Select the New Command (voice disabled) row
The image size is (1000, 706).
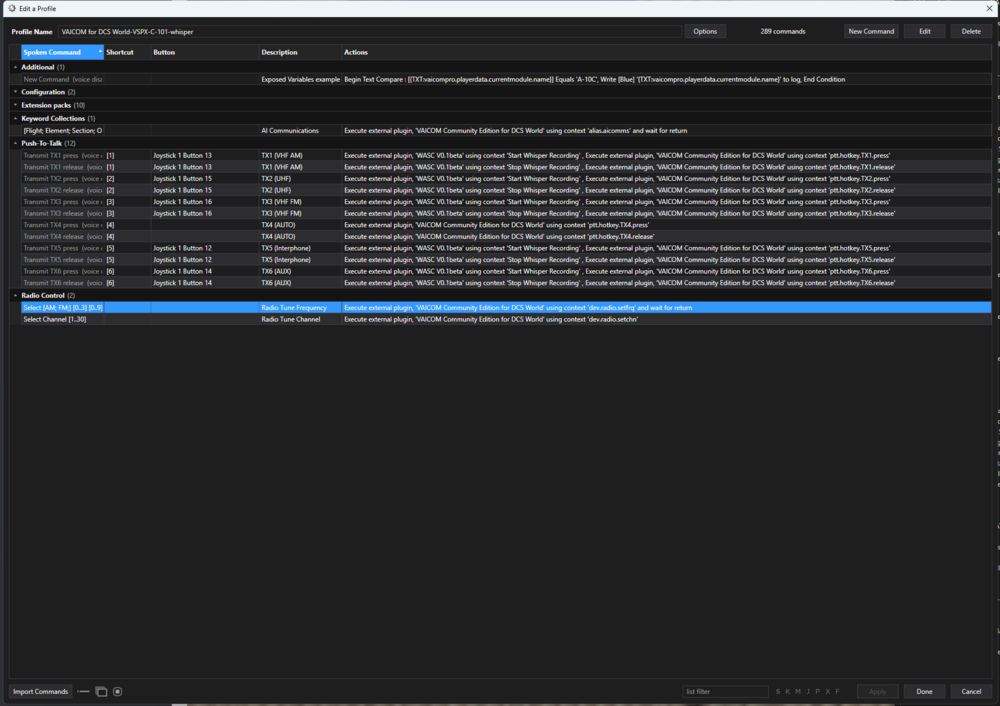pyautogui.click(x=506, y=80)
